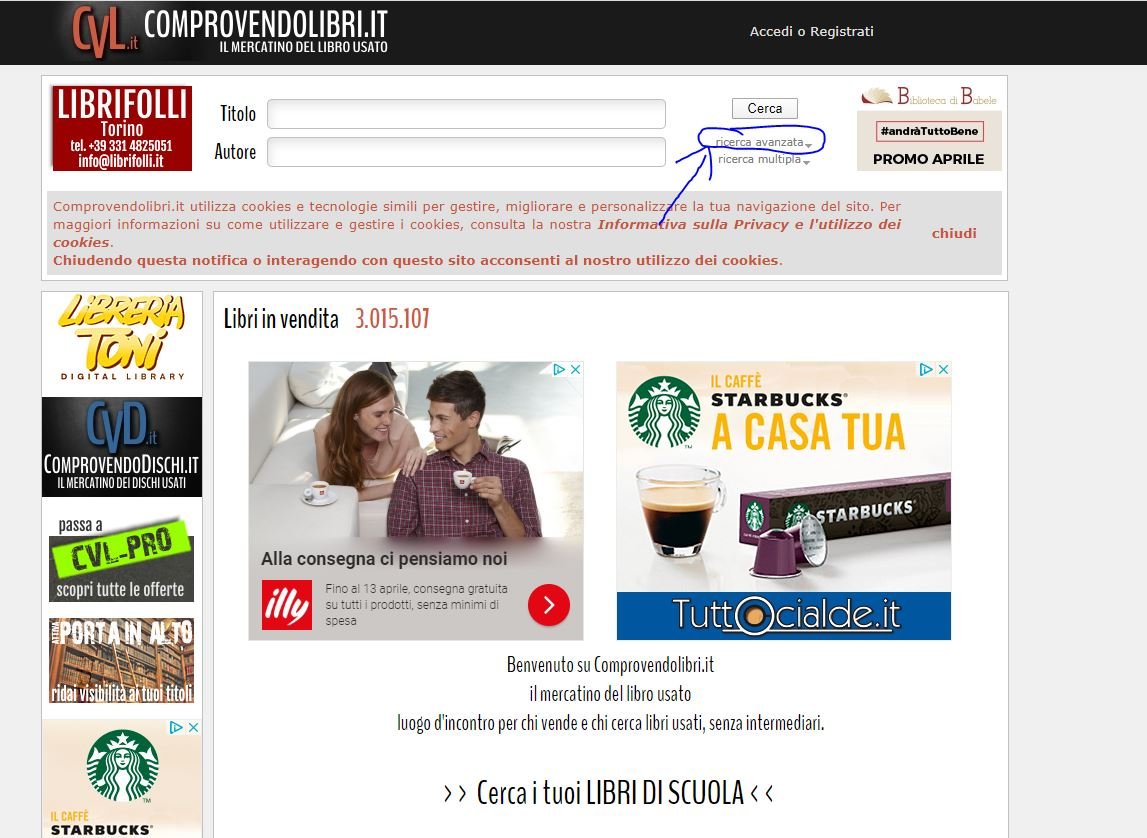Open Libreria Toni digital library banner
Viewport: 1147px width, 838px height.
point(122,338)
